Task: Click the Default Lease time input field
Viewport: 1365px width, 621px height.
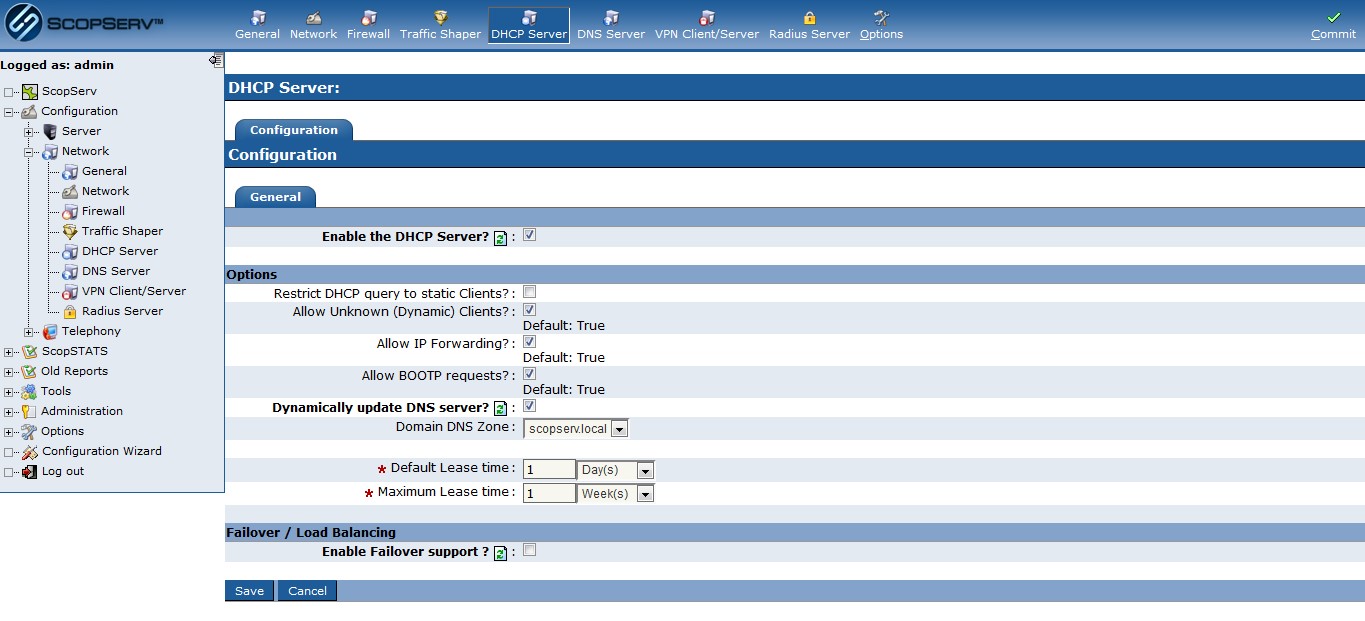Action: [549, 470]
